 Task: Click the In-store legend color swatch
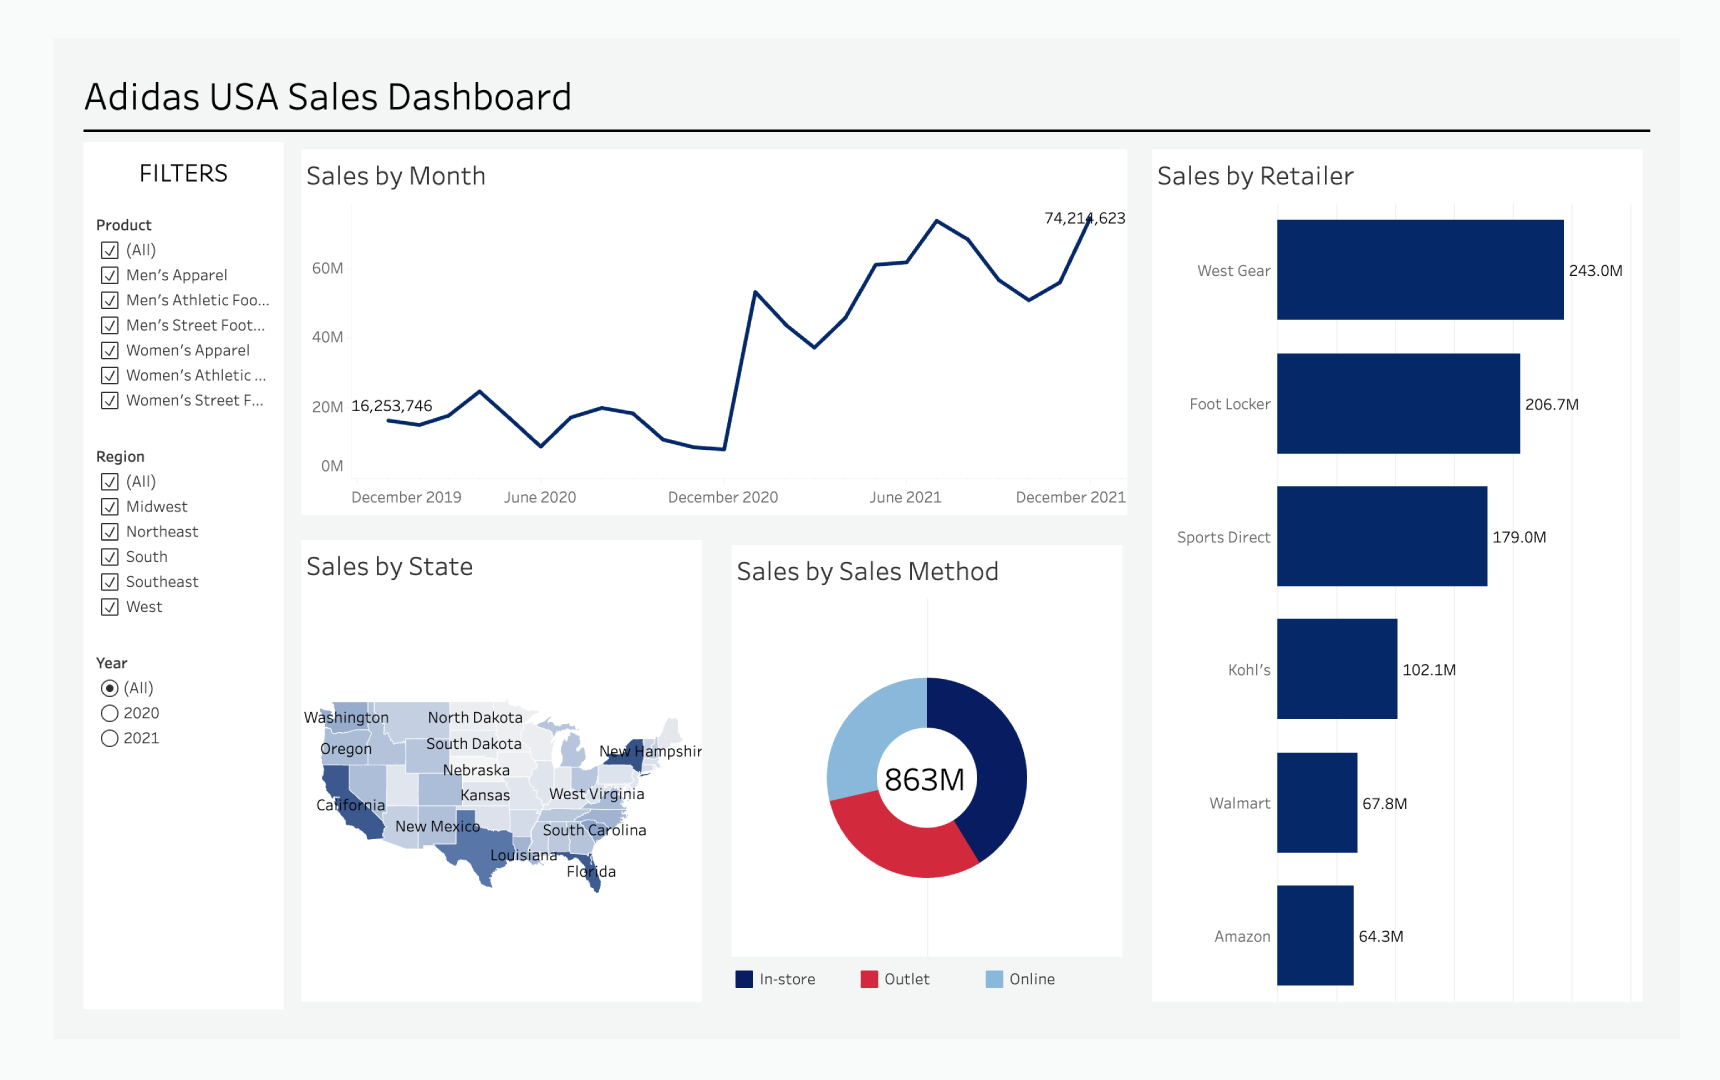pos(744,978)
